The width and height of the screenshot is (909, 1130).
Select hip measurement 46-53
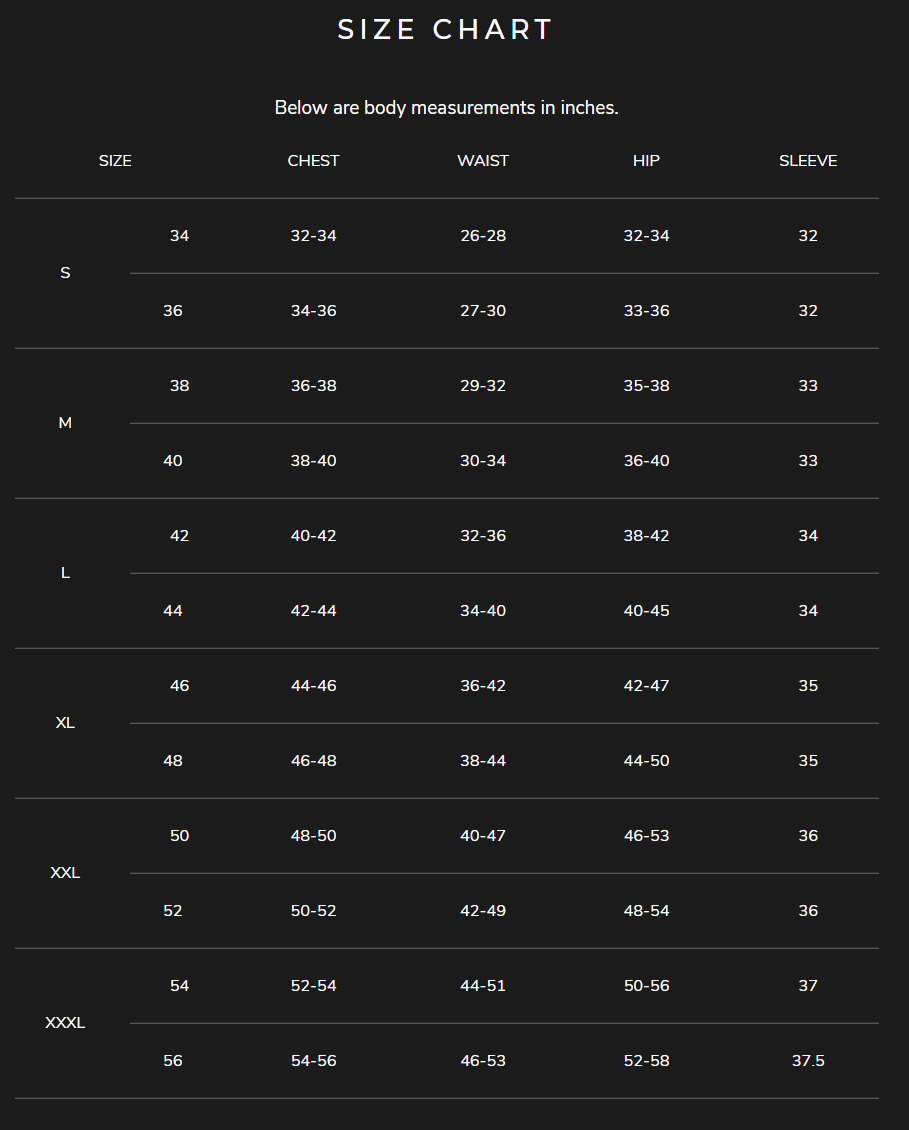(646, 836)
